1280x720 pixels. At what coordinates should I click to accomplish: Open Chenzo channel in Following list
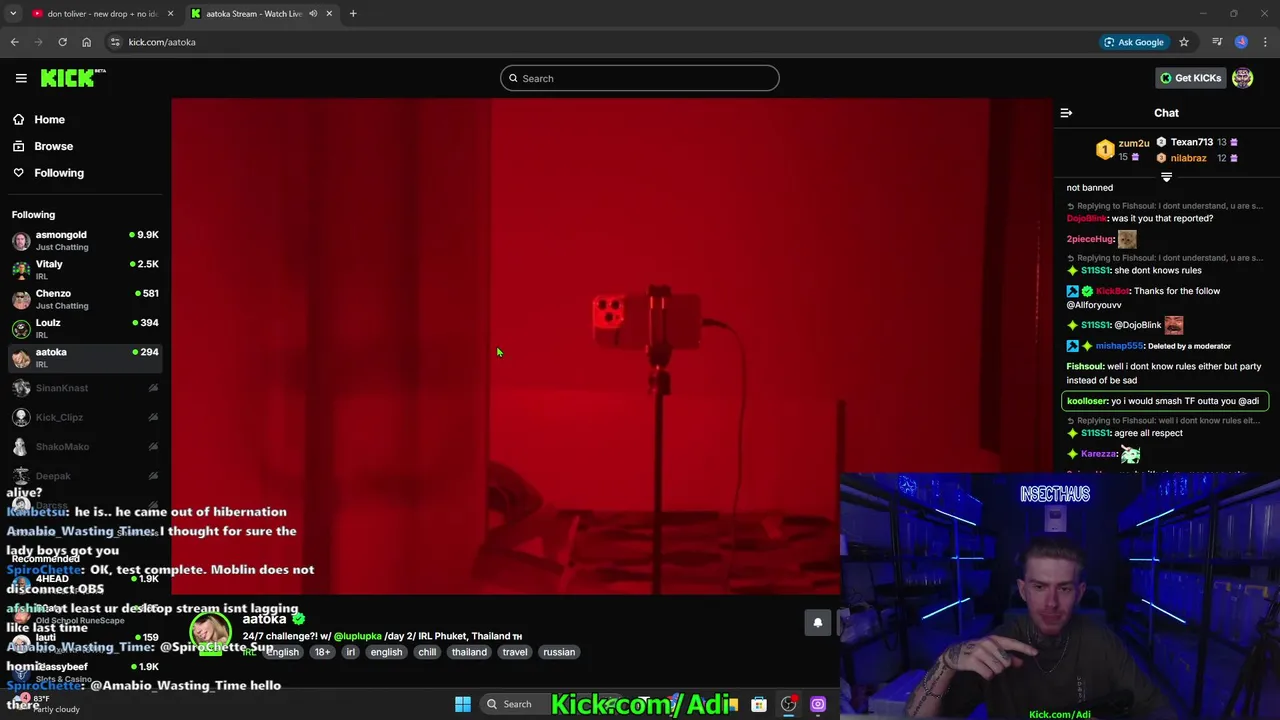(84, 299)
